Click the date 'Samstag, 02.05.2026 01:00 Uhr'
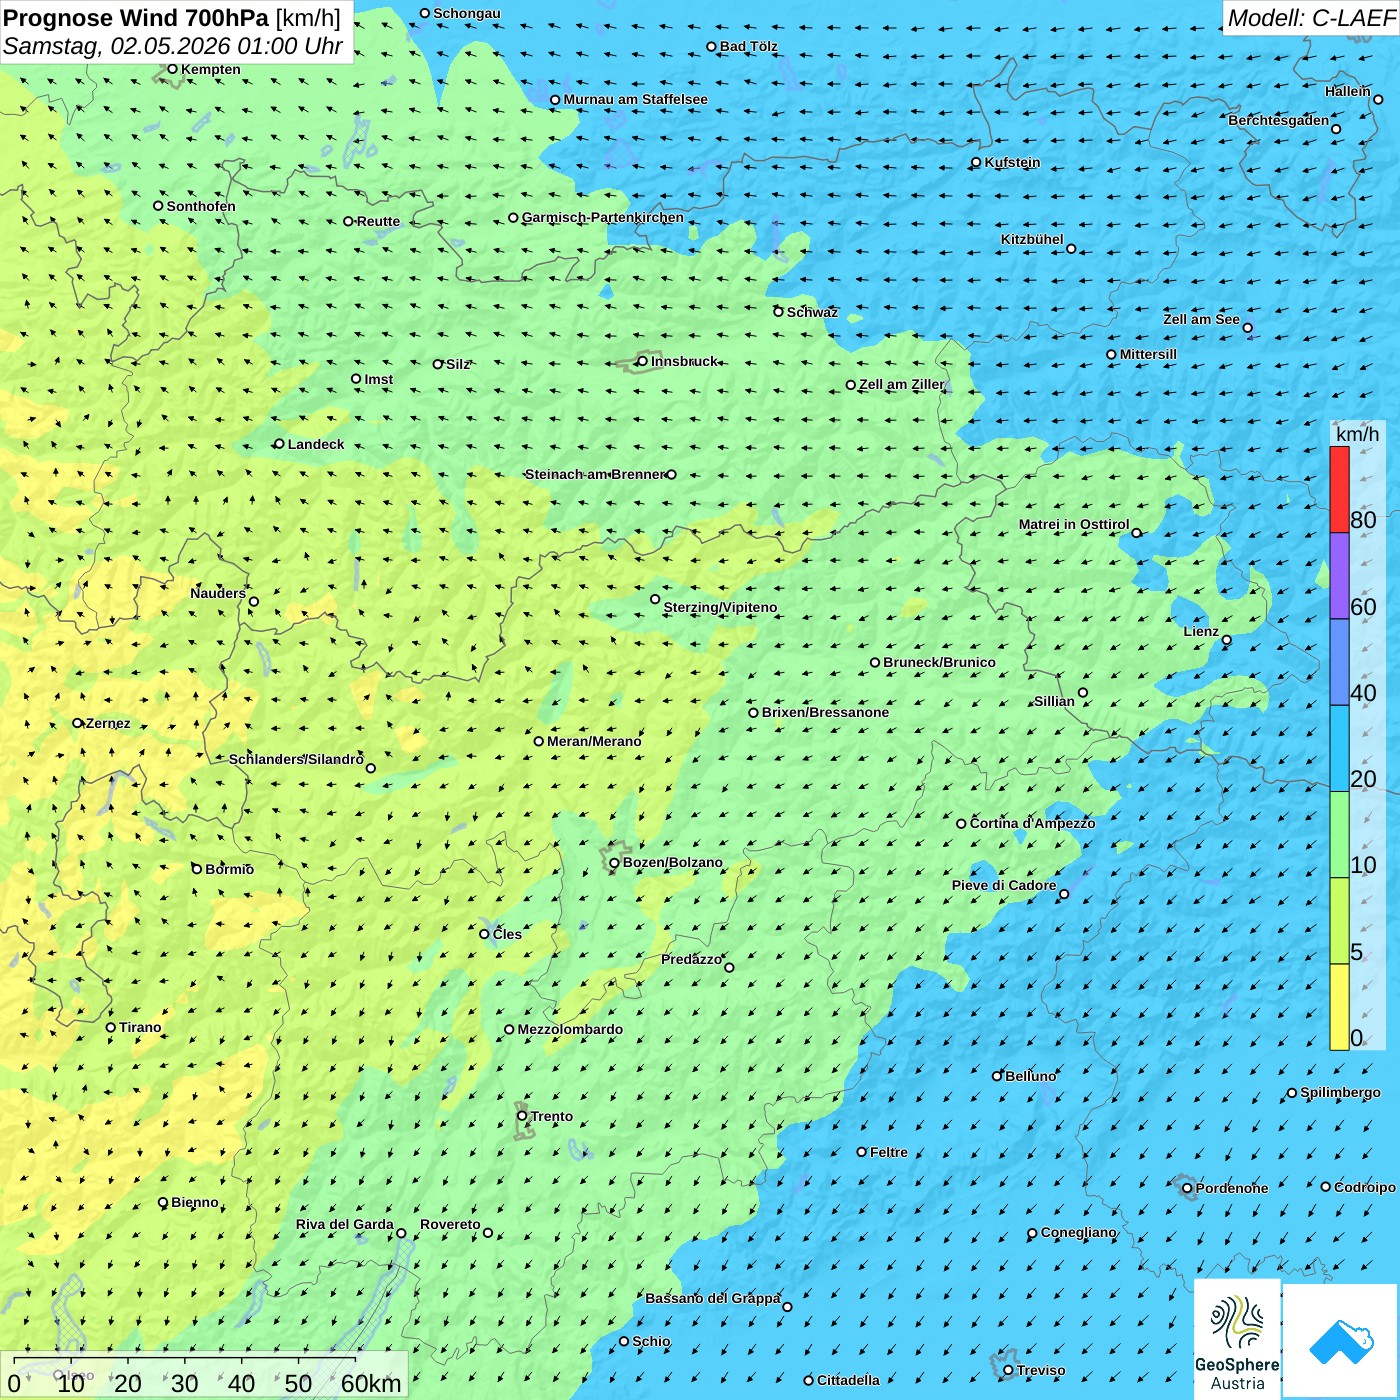 (173, 46)
